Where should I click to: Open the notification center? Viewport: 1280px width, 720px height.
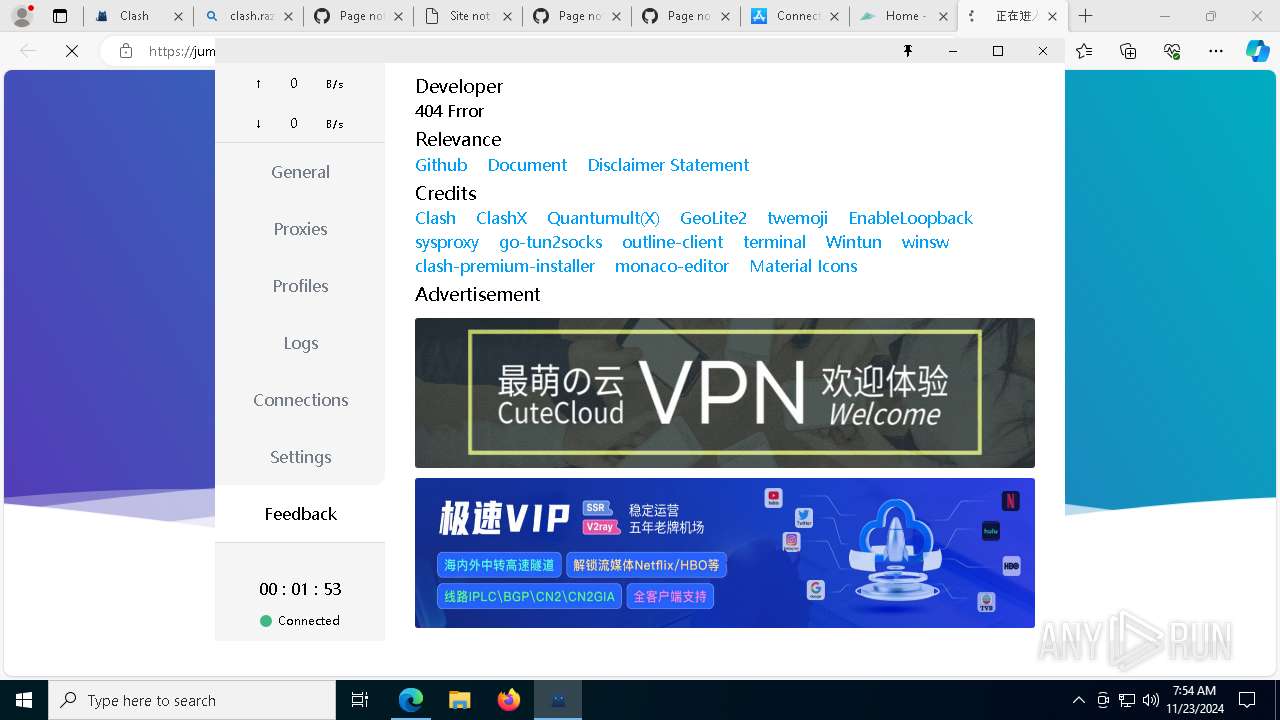[1247, 700]
